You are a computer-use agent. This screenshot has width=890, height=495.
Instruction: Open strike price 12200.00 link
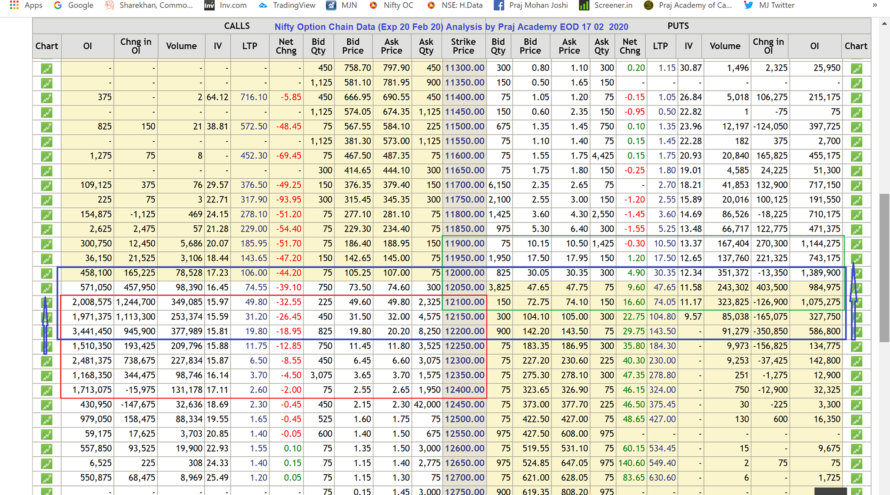(464, 331)
